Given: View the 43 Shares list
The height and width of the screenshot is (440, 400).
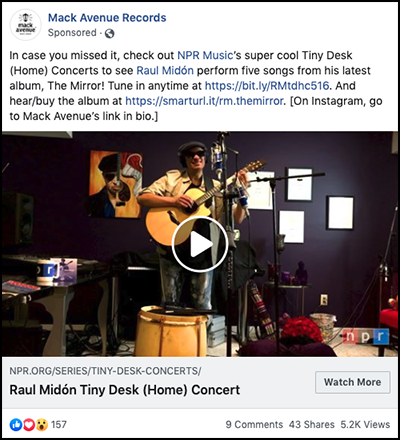Looking at the screenshot, I should tap(312, 425).
